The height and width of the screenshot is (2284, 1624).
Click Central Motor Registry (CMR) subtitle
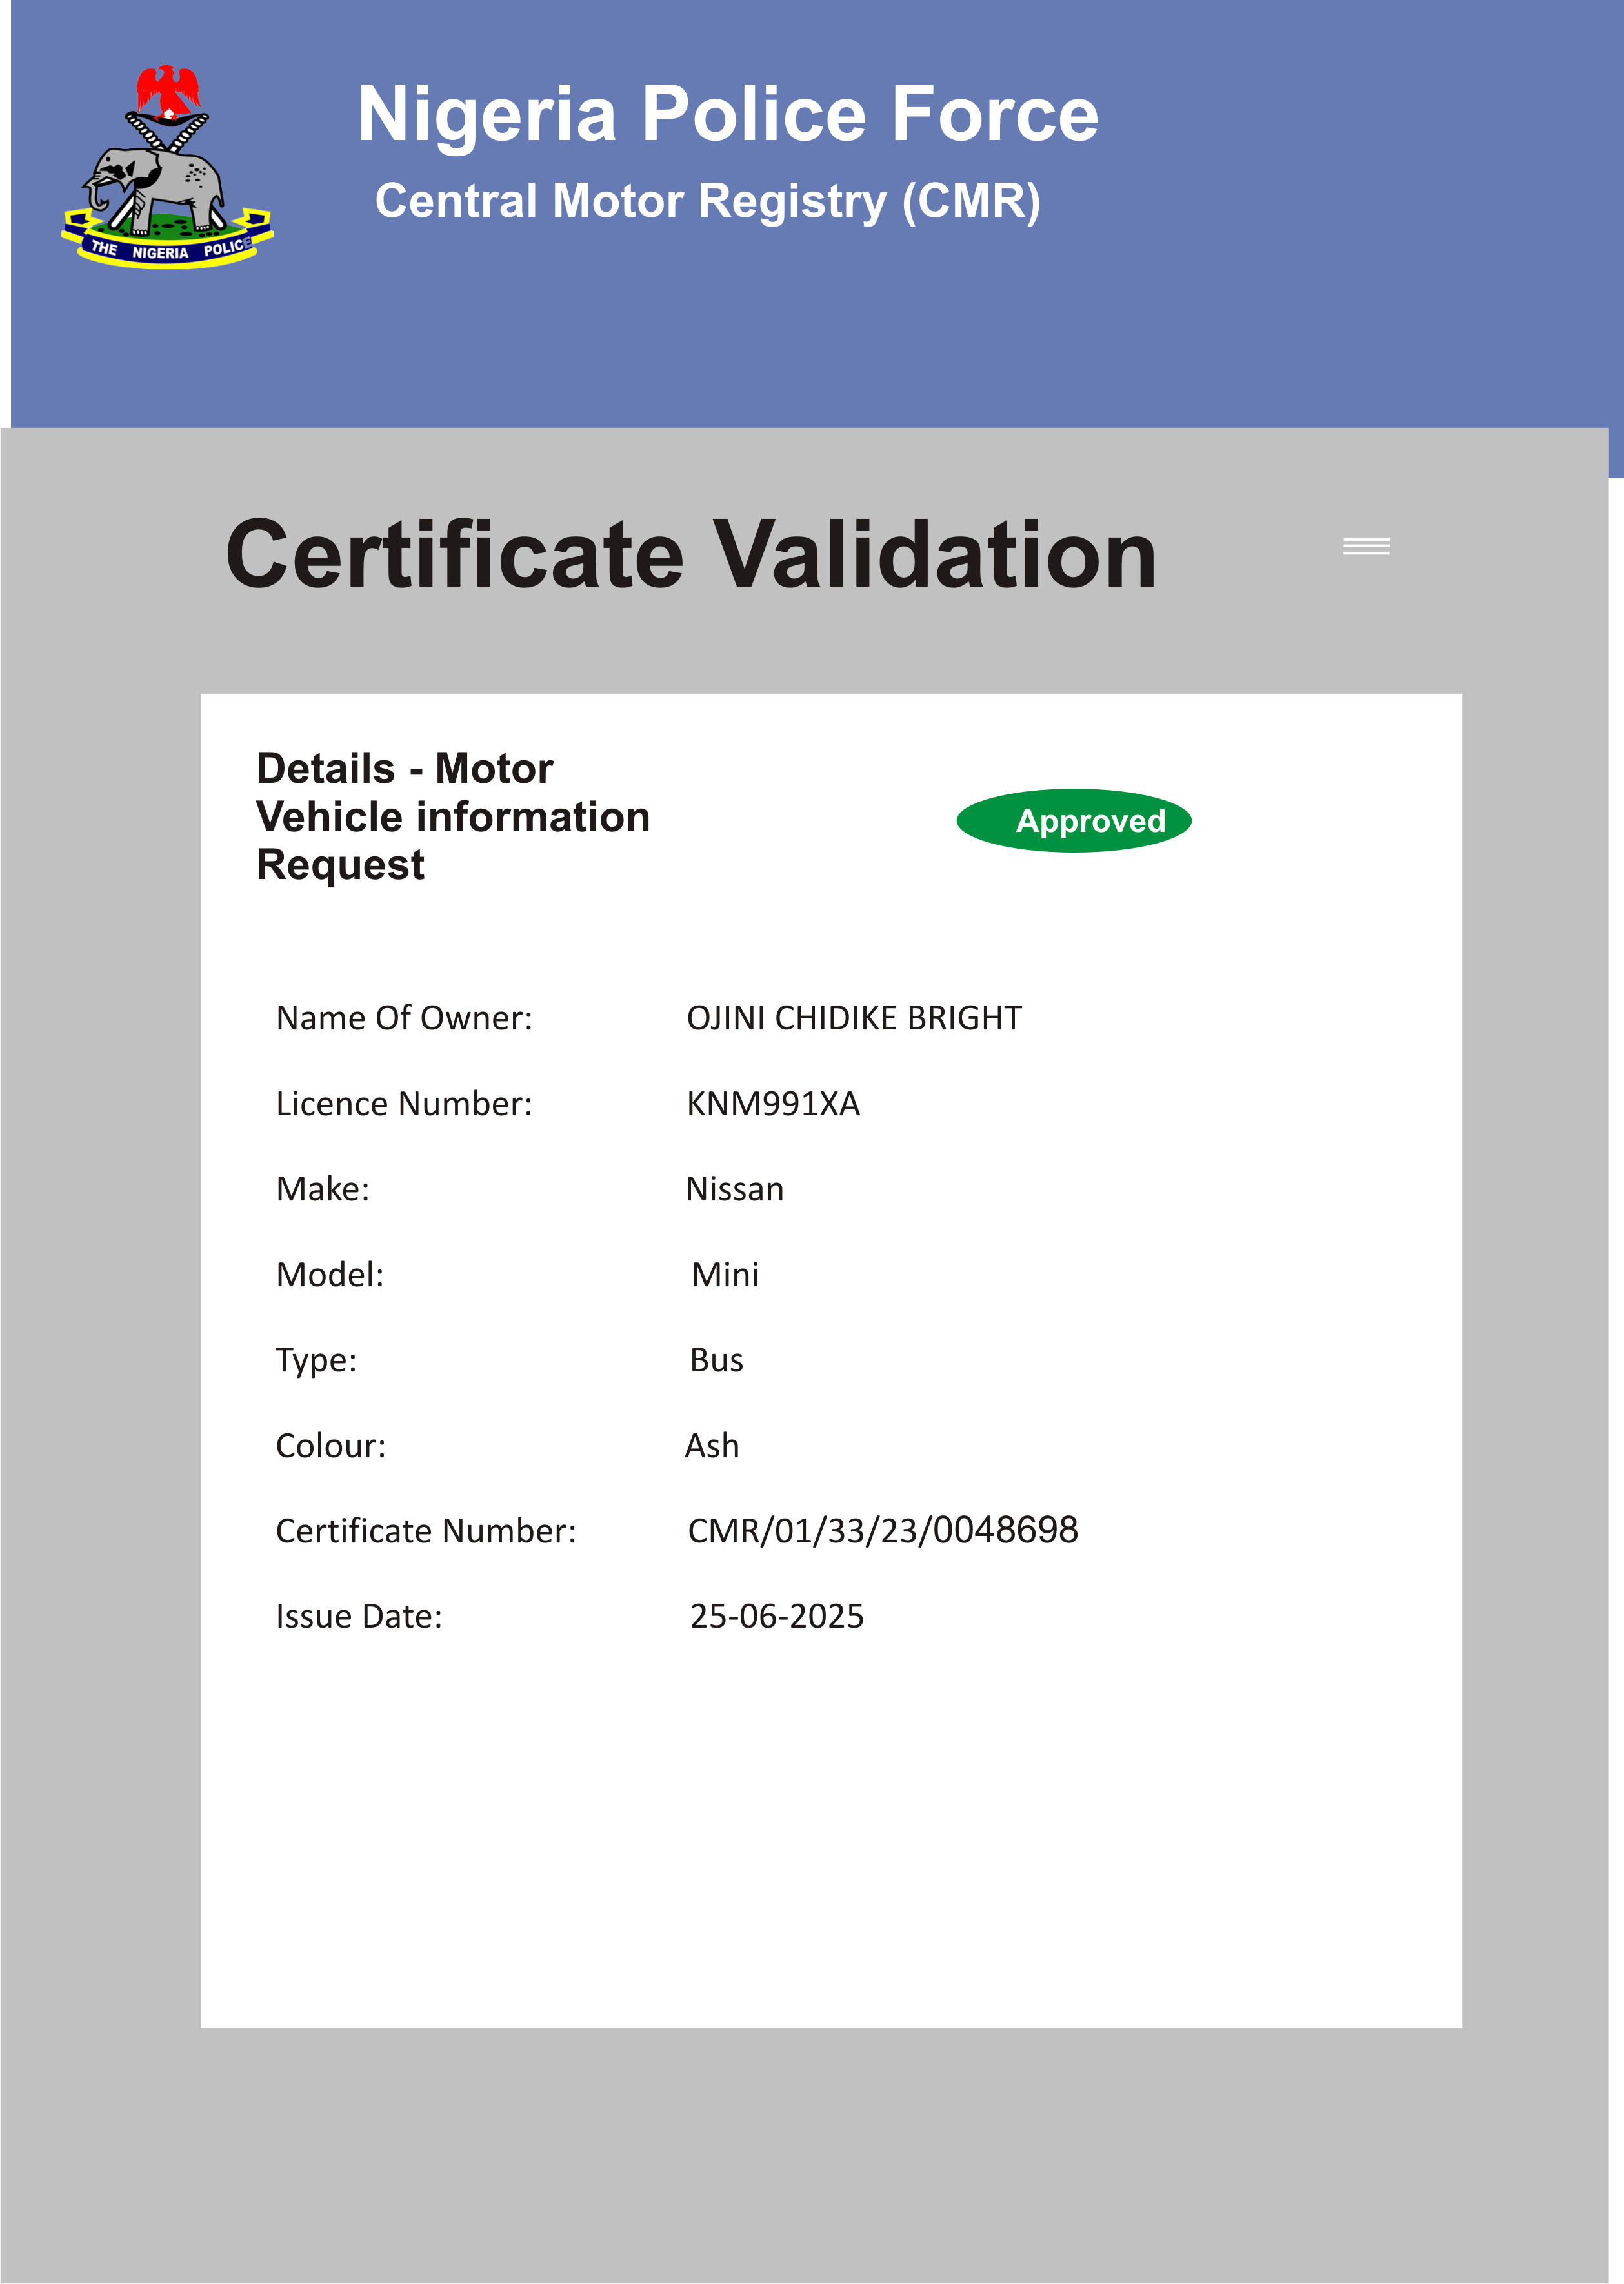[707, 201]
